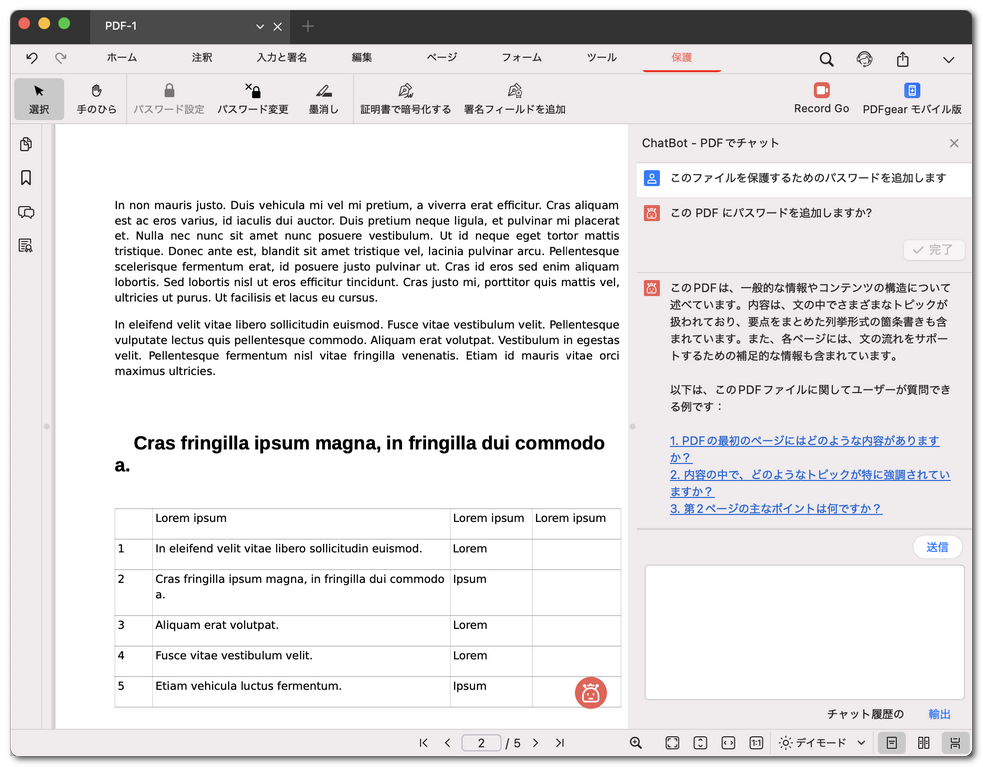Image resolution: width=983 pixels, height=767 pixels.
Task: Open the フォーム ribbon tab
Action: tap(521, 58)
